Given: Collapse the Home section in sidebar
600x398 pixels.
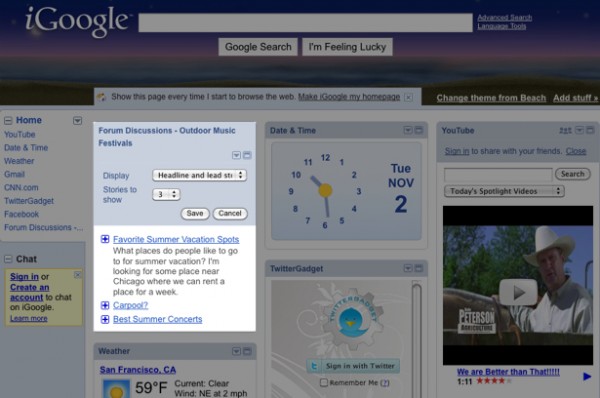Looking at the screenshot, I should click(x=8, y=121).
